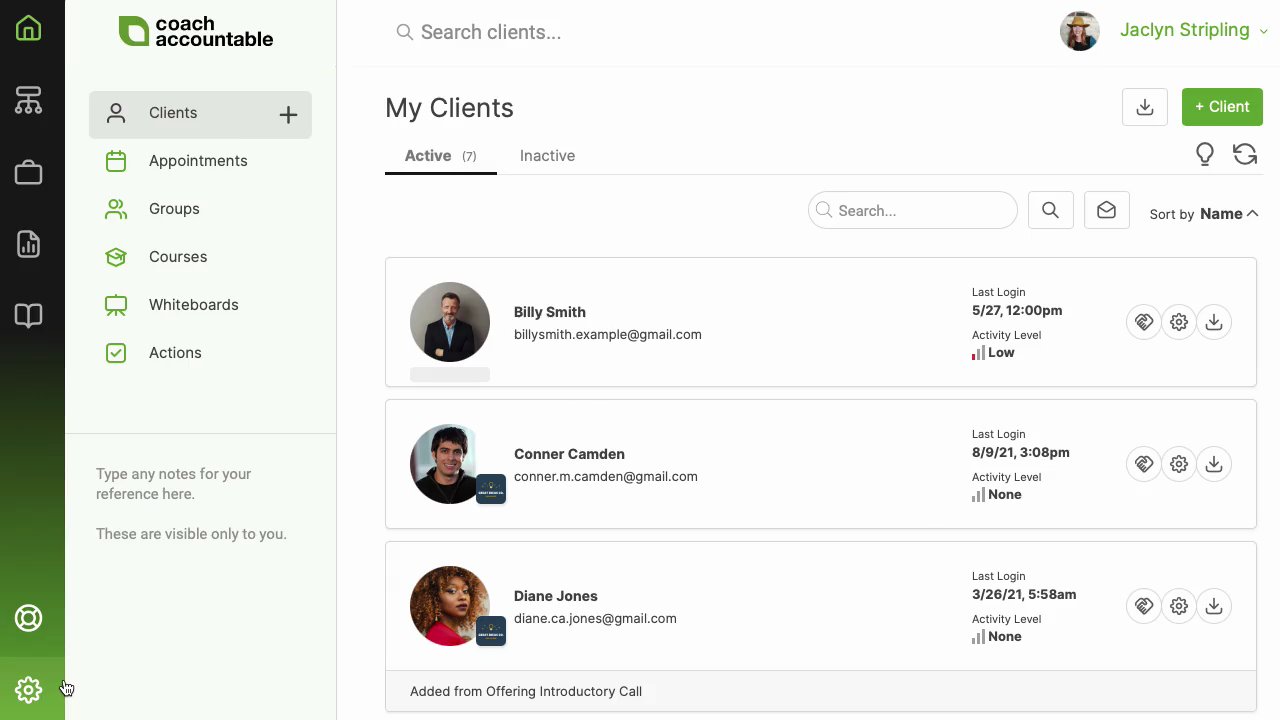Open Diane Jones's client name link
Viewport: 1280px width, 720px height.
pos(556,596)
